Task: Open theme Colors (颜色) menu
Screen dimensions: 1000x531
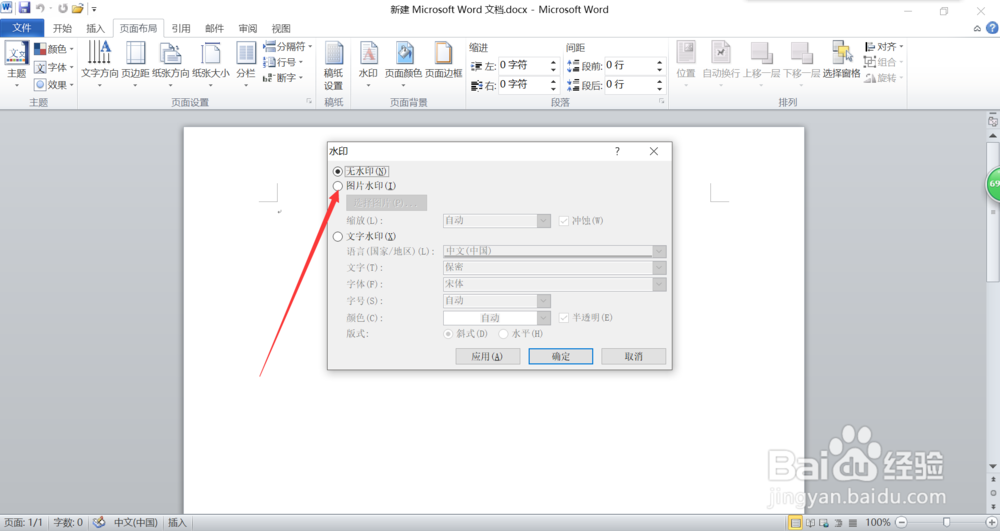Action: click(x=54, y=49)
